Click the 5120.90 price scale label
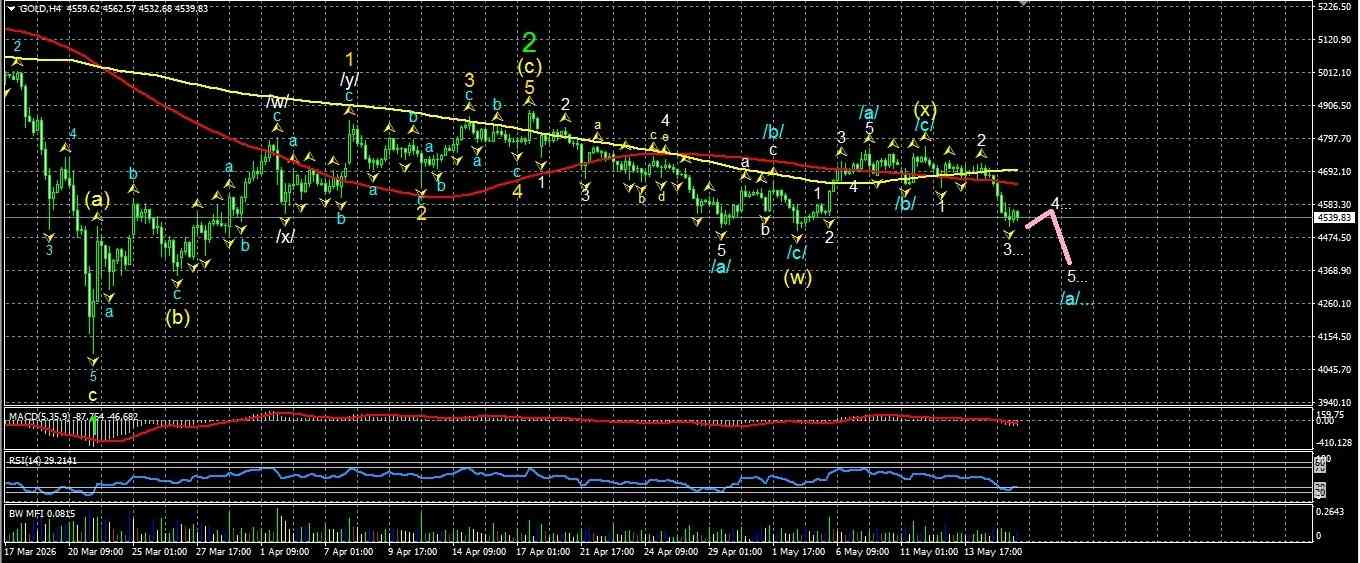The image size is (1360, 563). click(x=1335, y=40)
